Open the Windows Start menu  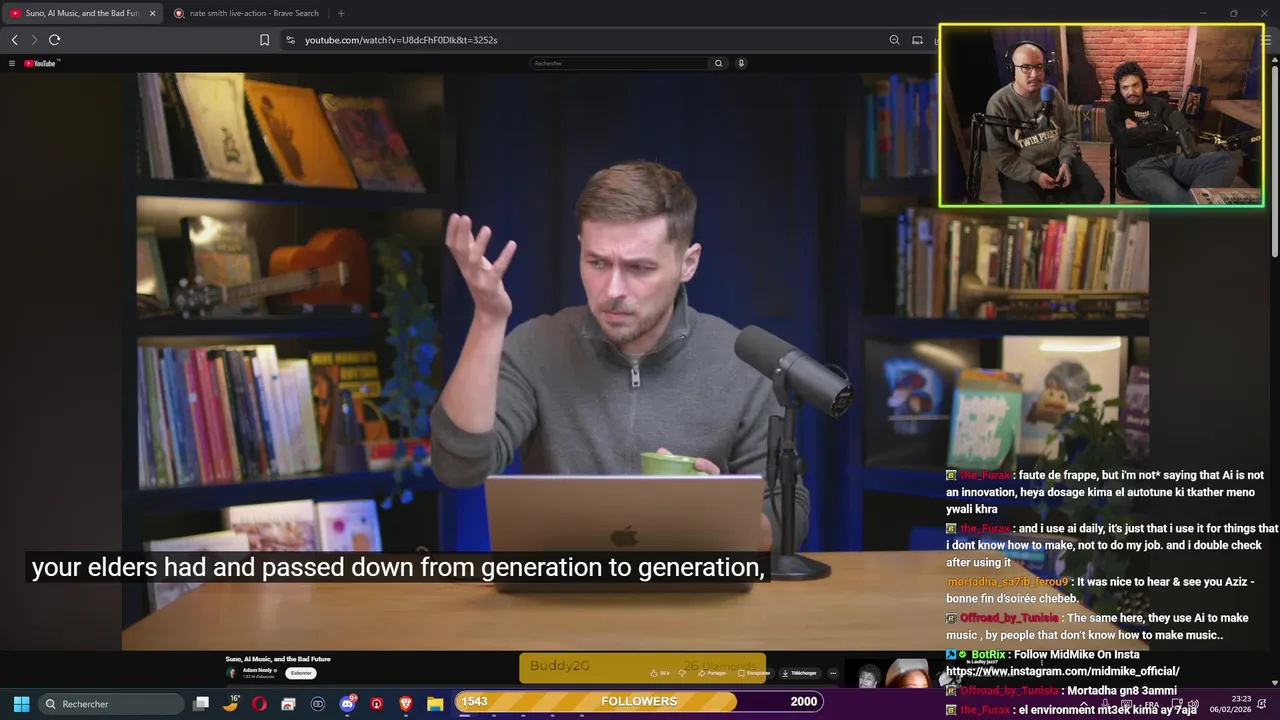click(x=21, y=704)
